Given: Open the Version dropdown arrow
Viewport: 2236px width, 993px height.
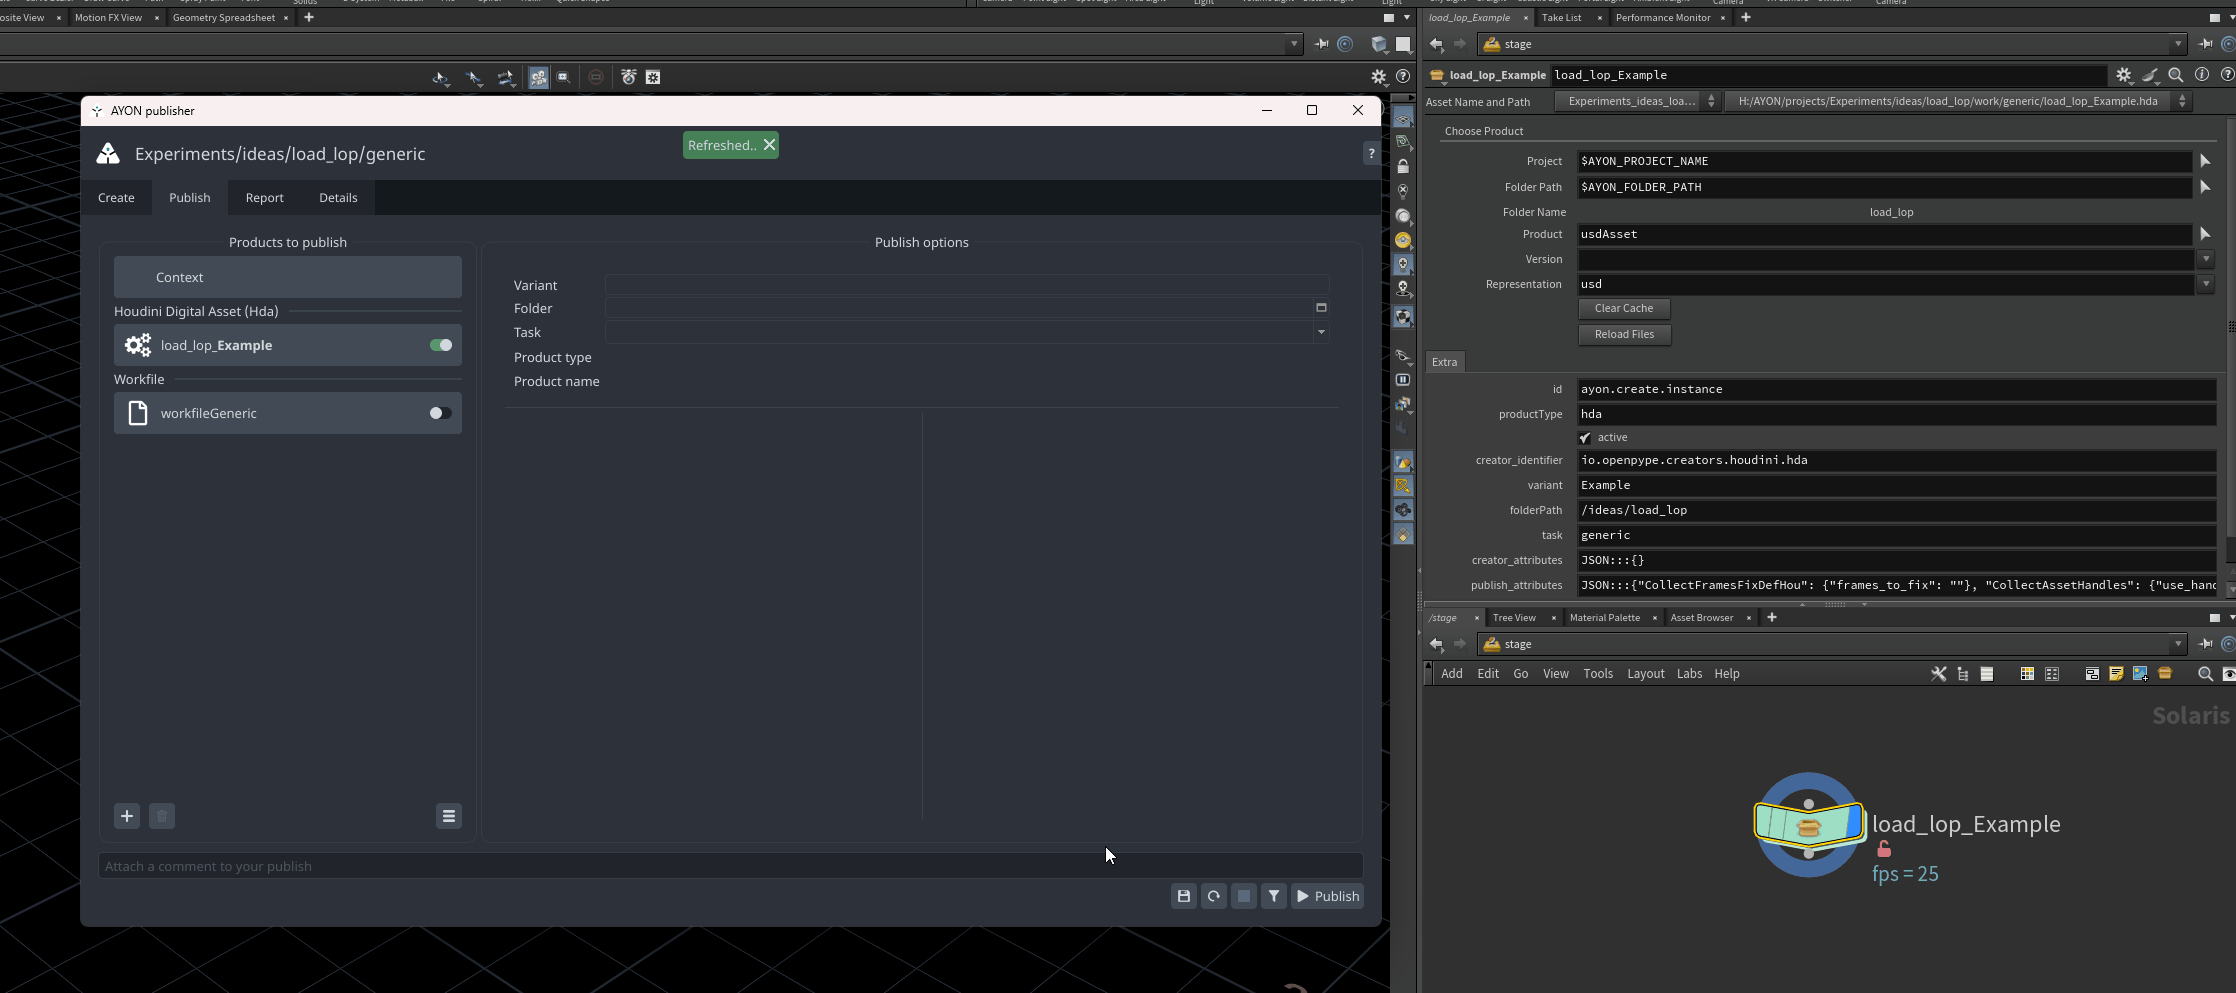Looking at the screenshot, I should click(x=2205, y=259).
